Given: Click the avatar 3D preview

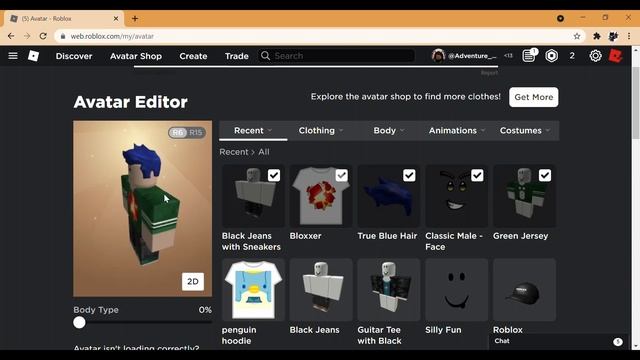Looking at the screenshot, I should [x=142, y=209].
